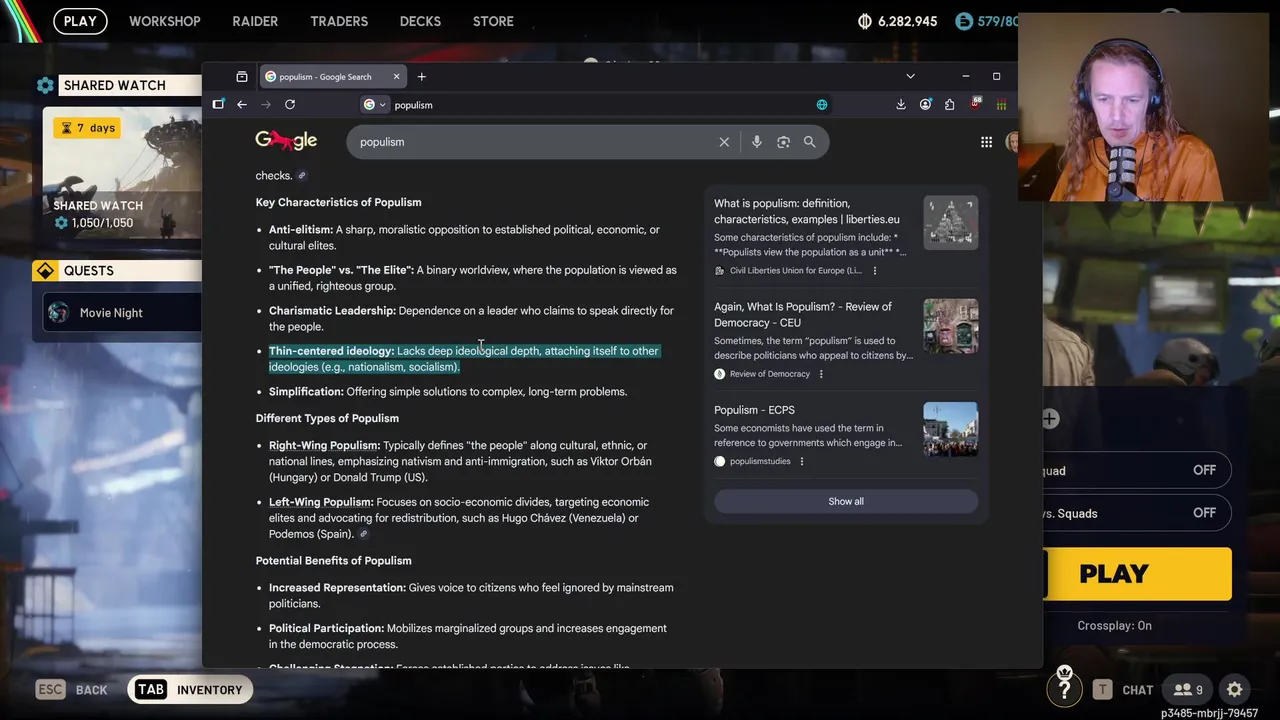The width and height of the screenshot is (1280, 720).
Task: Open the tab search icon left of the tab
Action: click(x=242, y=77)
